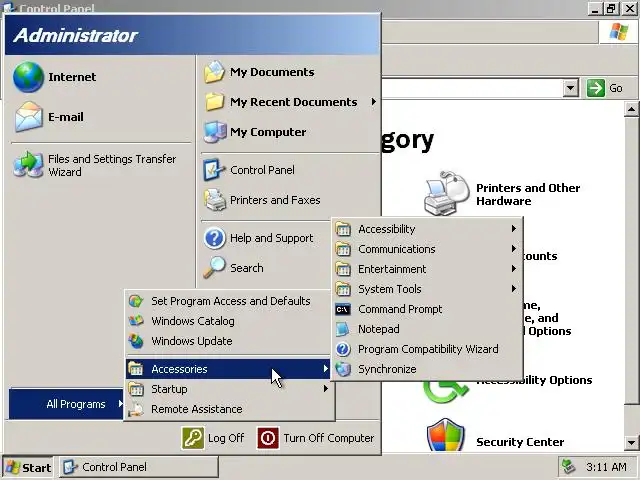
Task: Click Control Panel window scroll-down arrow
Action: pos(631,443)
